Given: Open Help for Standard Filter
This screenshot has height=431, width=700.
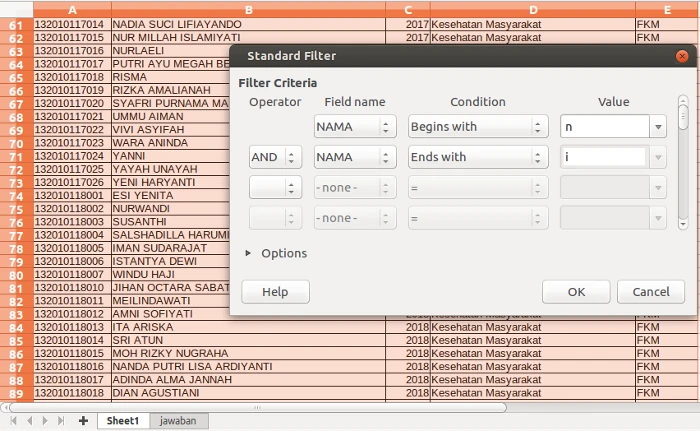Looking at the screenshot, I should pyautogui.click(x=275, y=292).
